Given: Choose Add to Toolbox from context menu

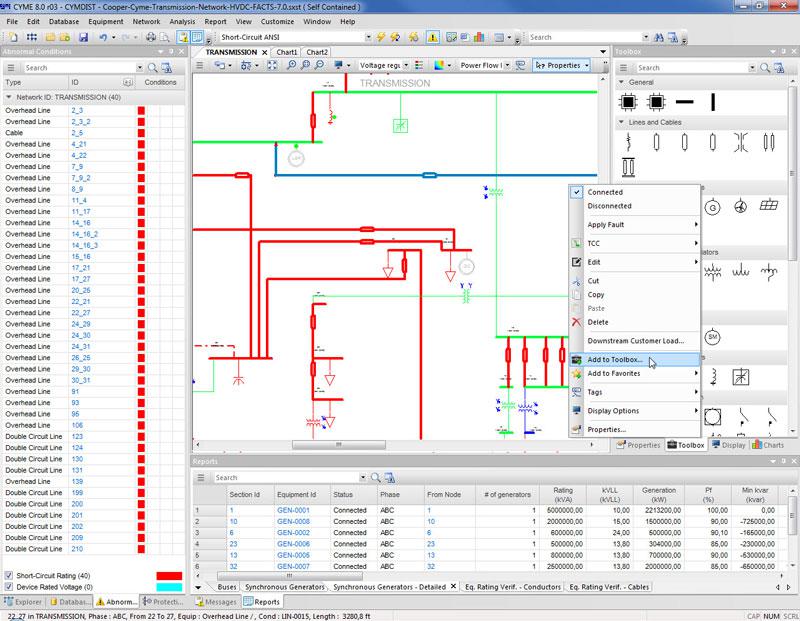Looking at the screenshot, I should tap(615, 359).
